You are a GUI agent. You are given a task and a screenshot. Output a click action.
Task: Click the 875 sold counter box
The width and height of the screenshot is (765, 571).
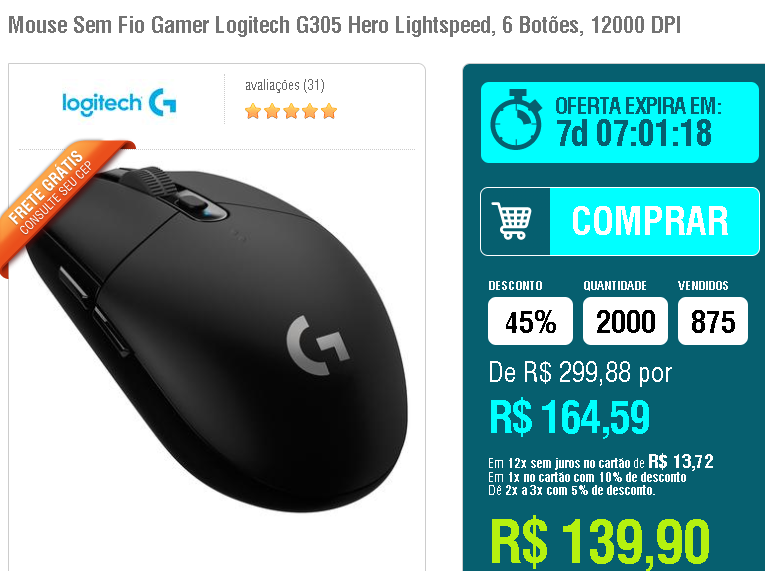tap(713, 321)
